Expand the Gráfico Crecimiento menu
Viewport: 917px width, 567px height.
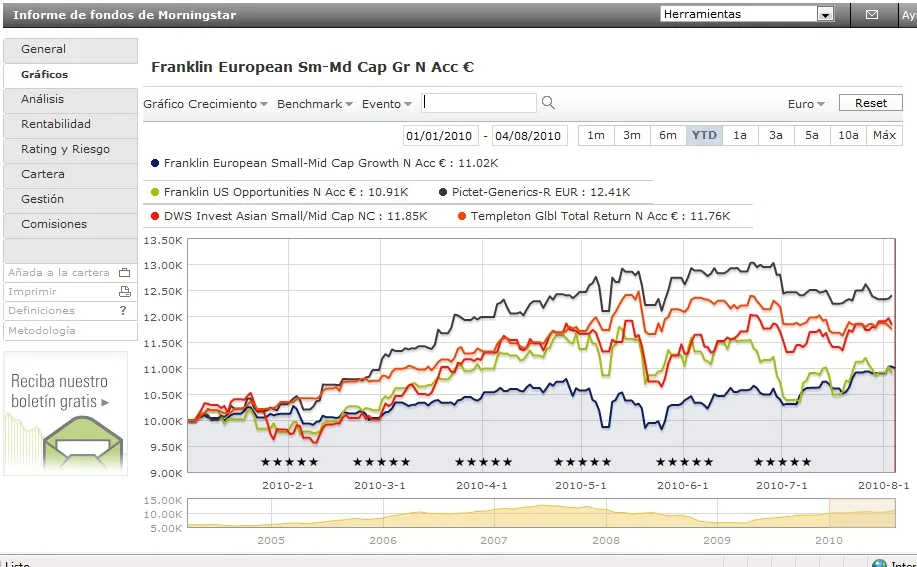point(205,104)
